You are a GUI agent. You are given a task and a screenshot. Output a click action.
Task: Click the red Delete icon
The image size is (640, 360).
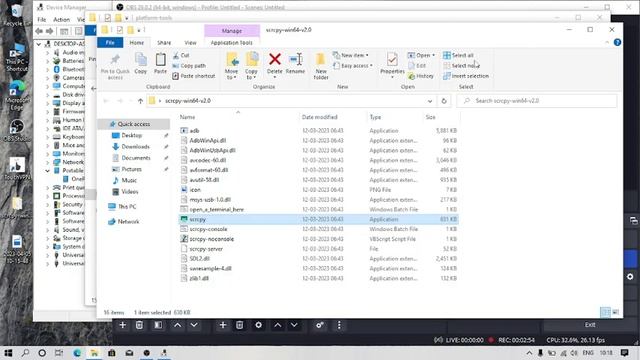click(x=275, y=60)
